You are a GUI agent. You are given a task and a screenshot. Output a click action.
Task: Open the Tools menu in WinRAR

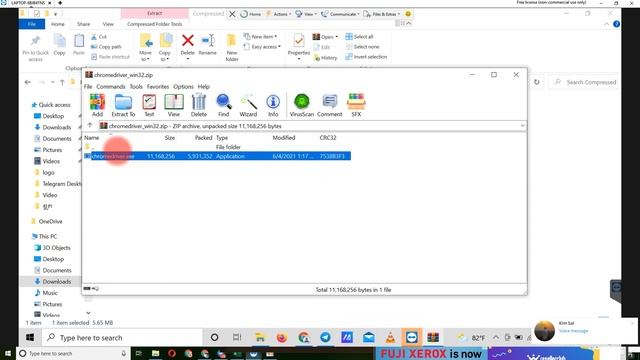tap(136, 87)
